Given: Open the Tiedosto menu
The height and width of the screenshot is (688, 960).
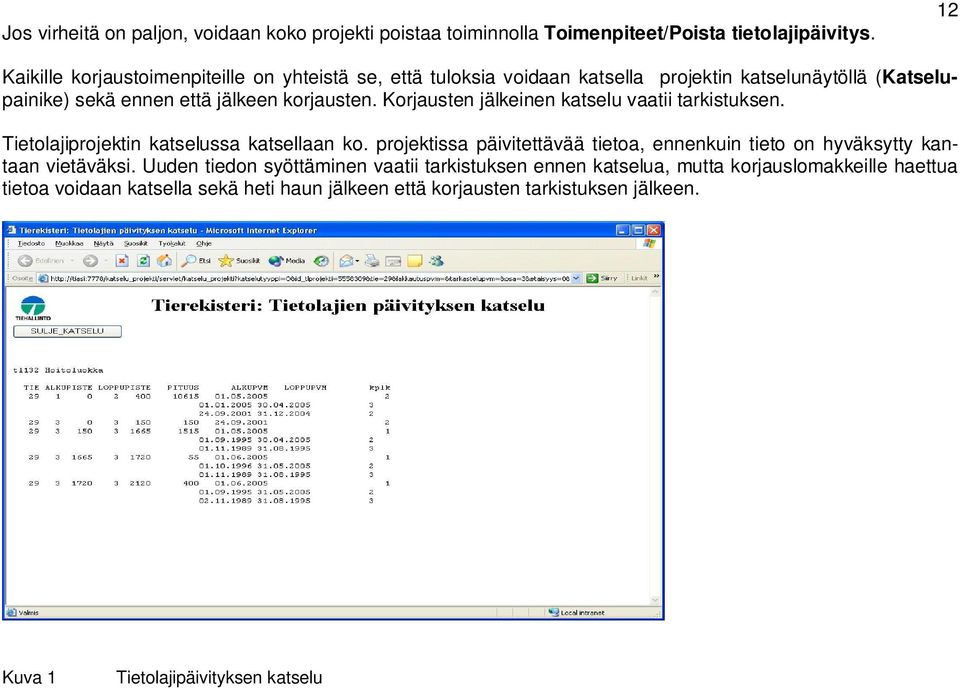Looking at the screenshot, I should (31, 244).
